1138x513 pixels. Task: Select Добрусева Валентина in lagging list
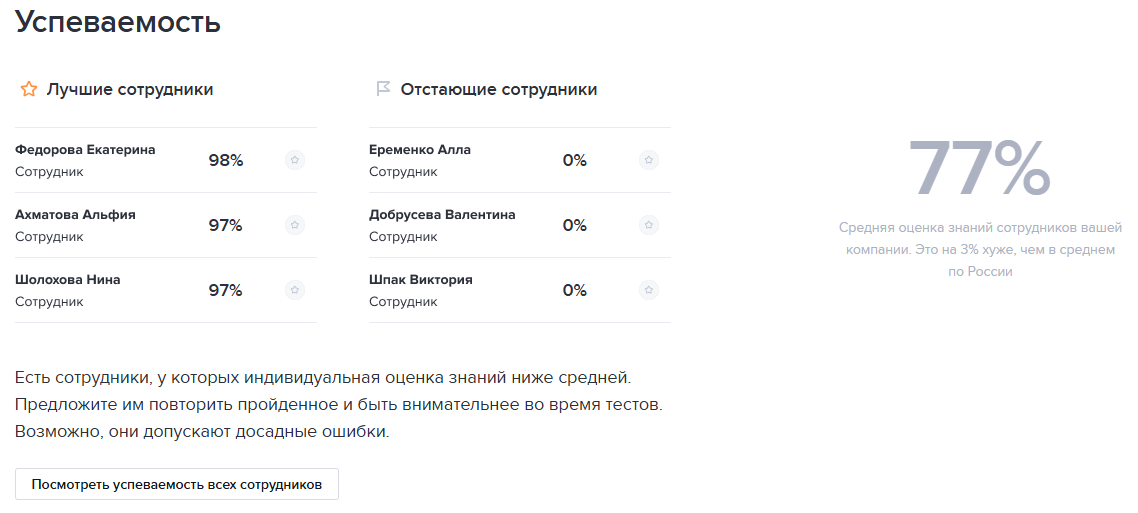click(x=442, y=215)
